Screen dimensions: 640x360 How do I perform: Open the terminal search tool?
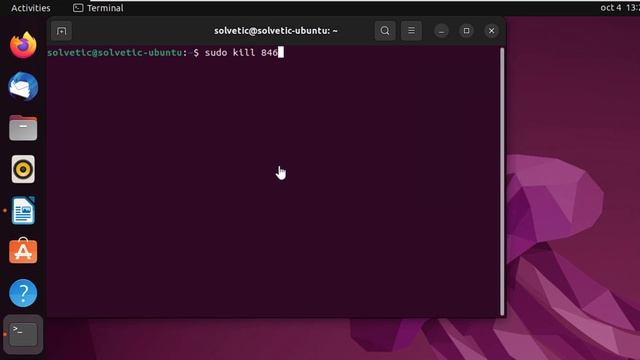click(x=385, y=31)
